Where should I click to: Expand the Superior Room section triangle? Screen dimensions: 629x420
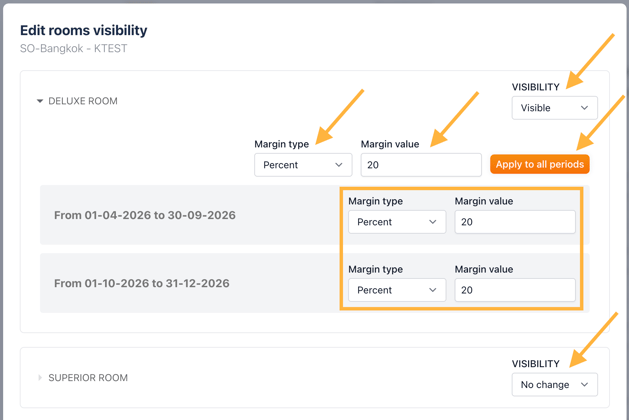[40, 378]
